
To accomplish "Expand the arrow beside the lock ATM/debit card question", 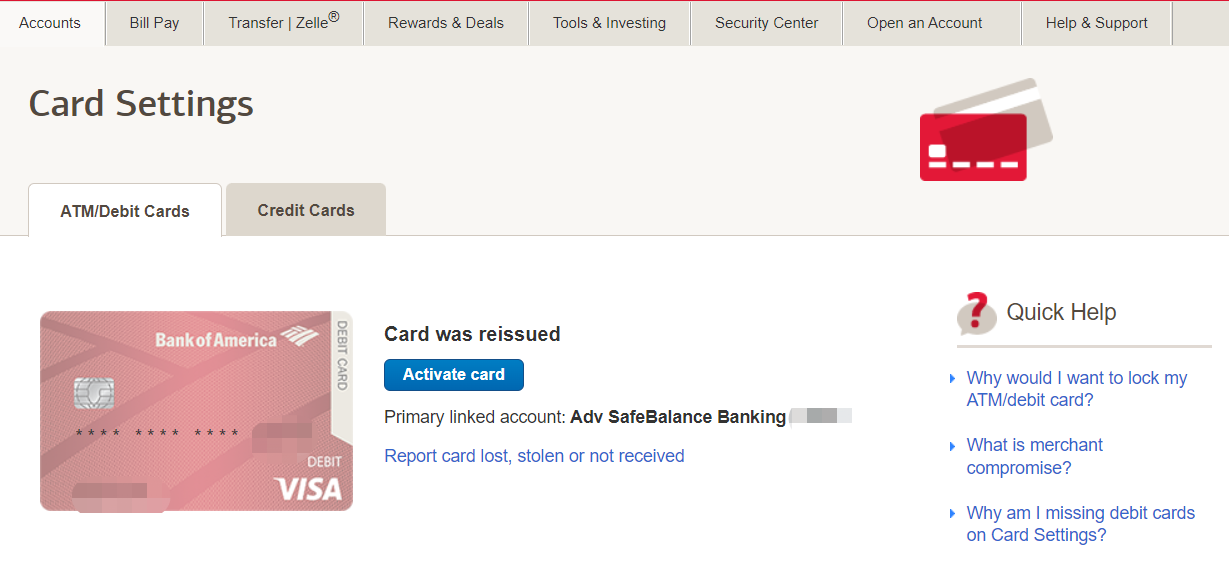I will click(952, 379).
